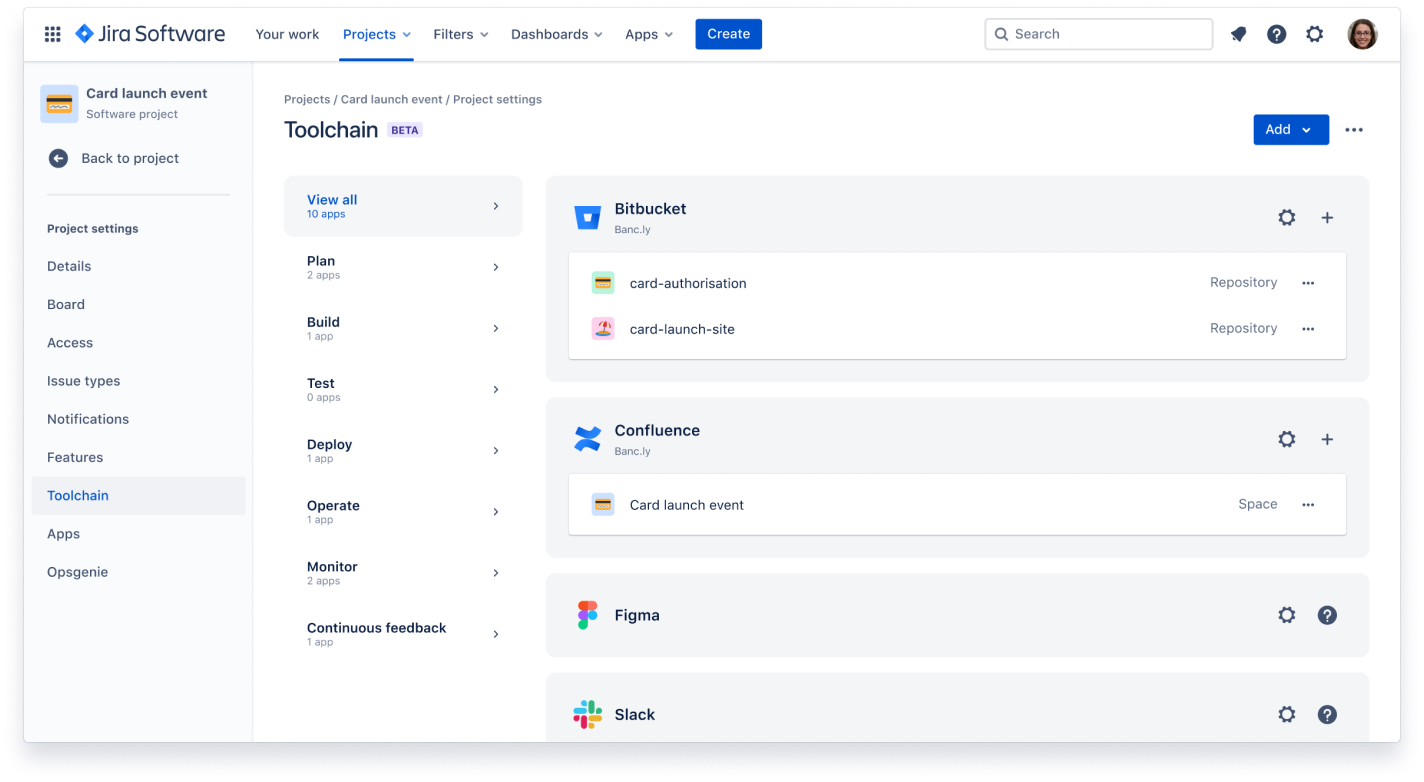Screen dimensions: 1424x782
Task: Click inside the Search field
Action: coord(1098,33)
